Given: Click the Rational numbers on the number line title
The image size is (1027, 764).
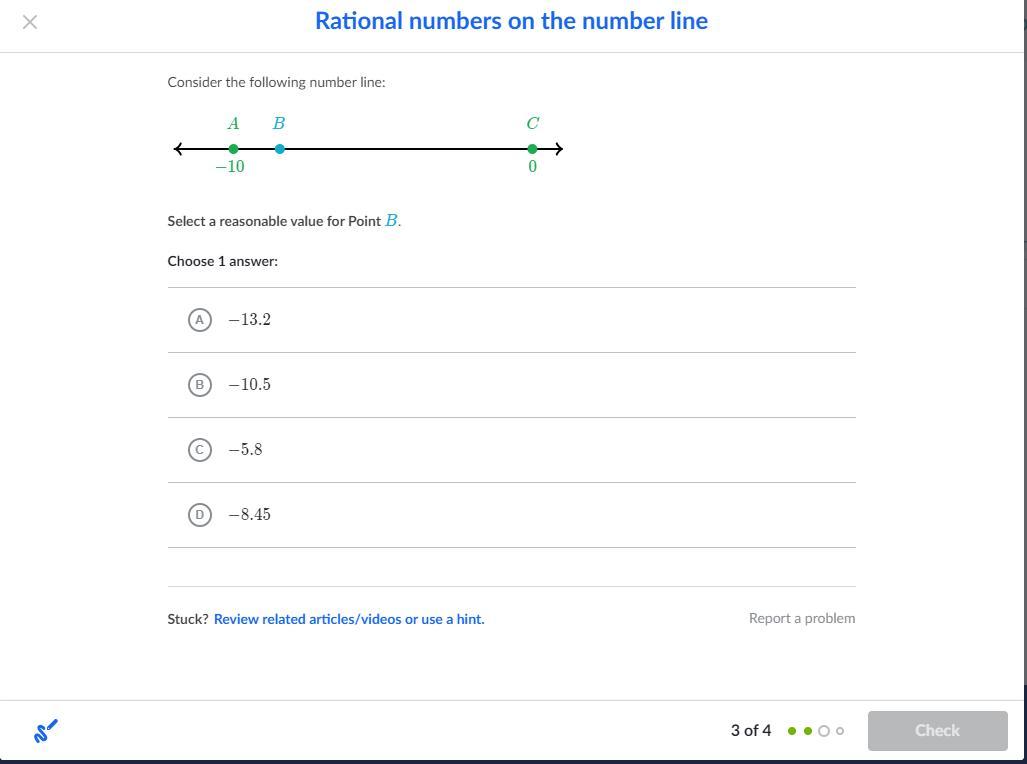Looking at the screenshot, I should coord(512,21).
